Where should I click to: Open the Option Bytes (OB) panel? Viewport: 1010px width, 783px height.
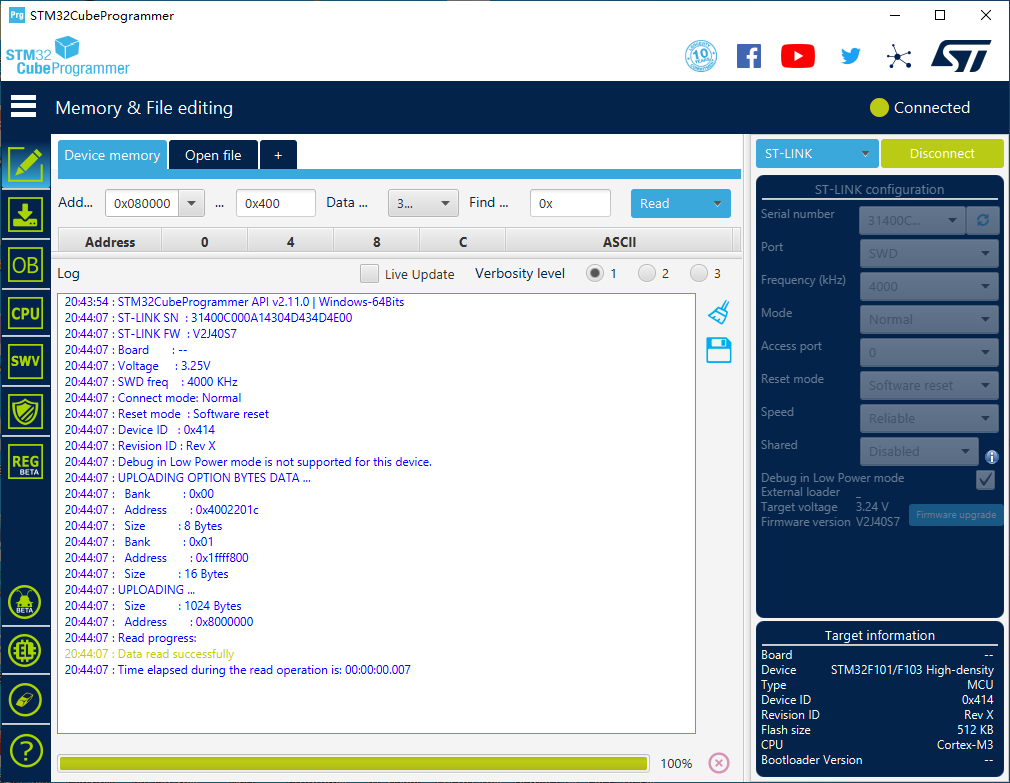(25, 264)
